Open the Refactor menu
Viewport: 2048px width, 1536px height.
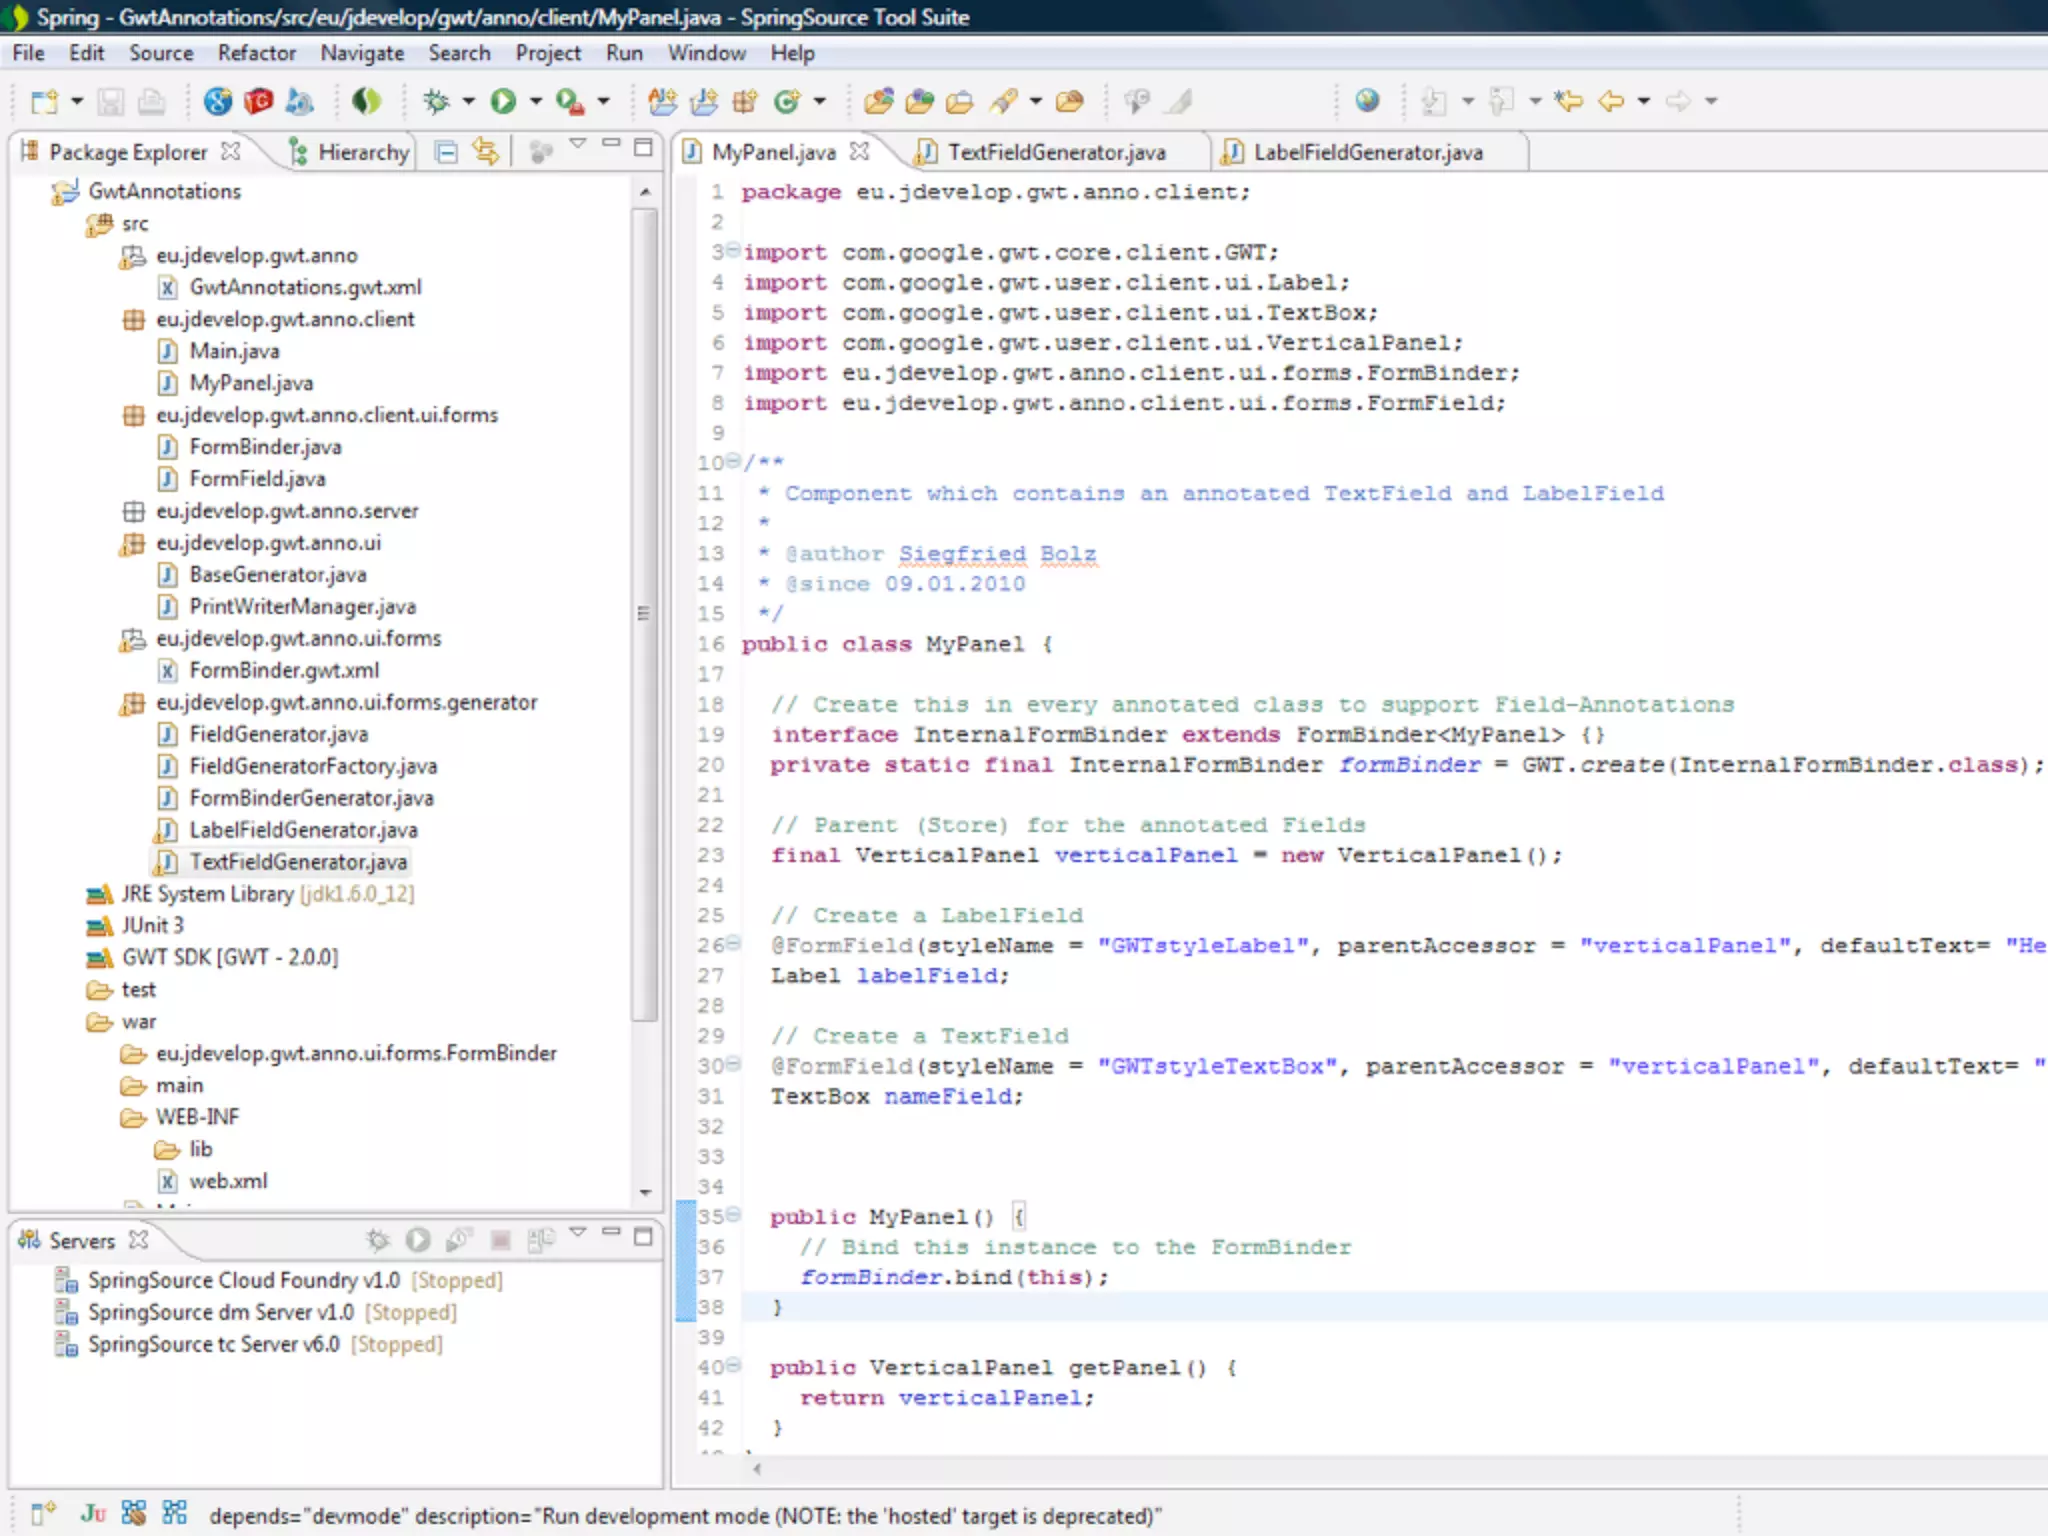[257, 53]
